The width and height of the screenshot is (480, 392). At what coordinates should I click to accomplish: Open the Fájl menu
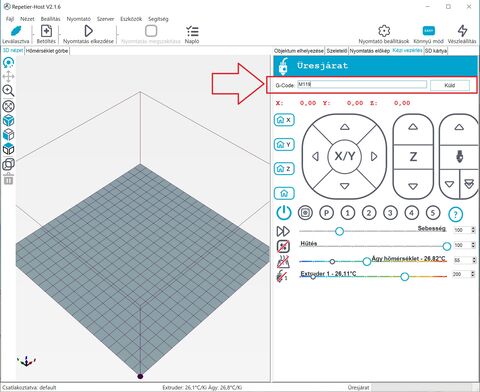click(10, 19)
